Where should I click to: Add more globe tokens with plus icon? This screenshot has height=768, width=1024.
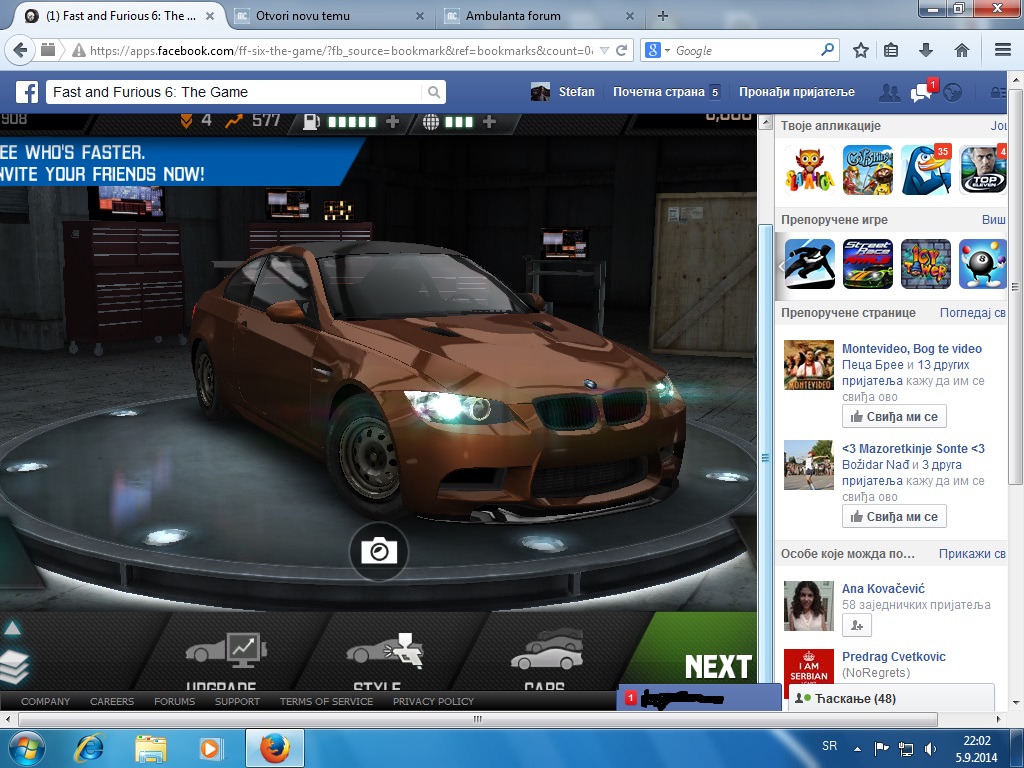pyautogui.click(x=489, y=121)
